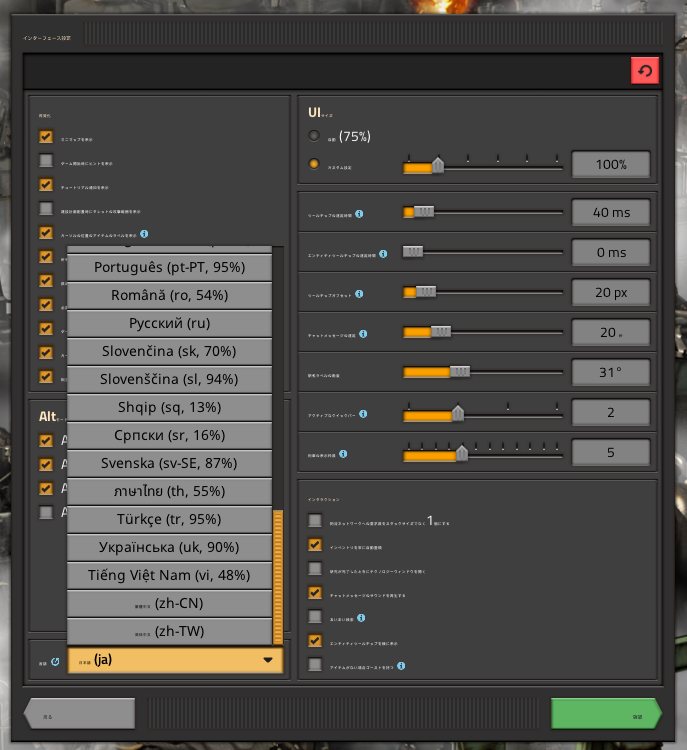Click the info icon in the quickbar row showing 2
Viewport: 687px width, 750px height.
363,414
